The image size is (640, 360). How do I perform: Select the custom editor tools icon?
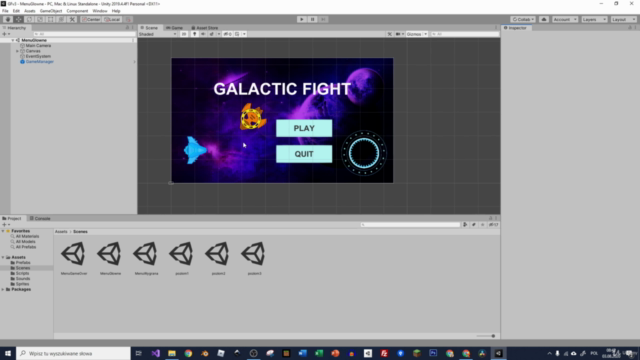(72, 19)
